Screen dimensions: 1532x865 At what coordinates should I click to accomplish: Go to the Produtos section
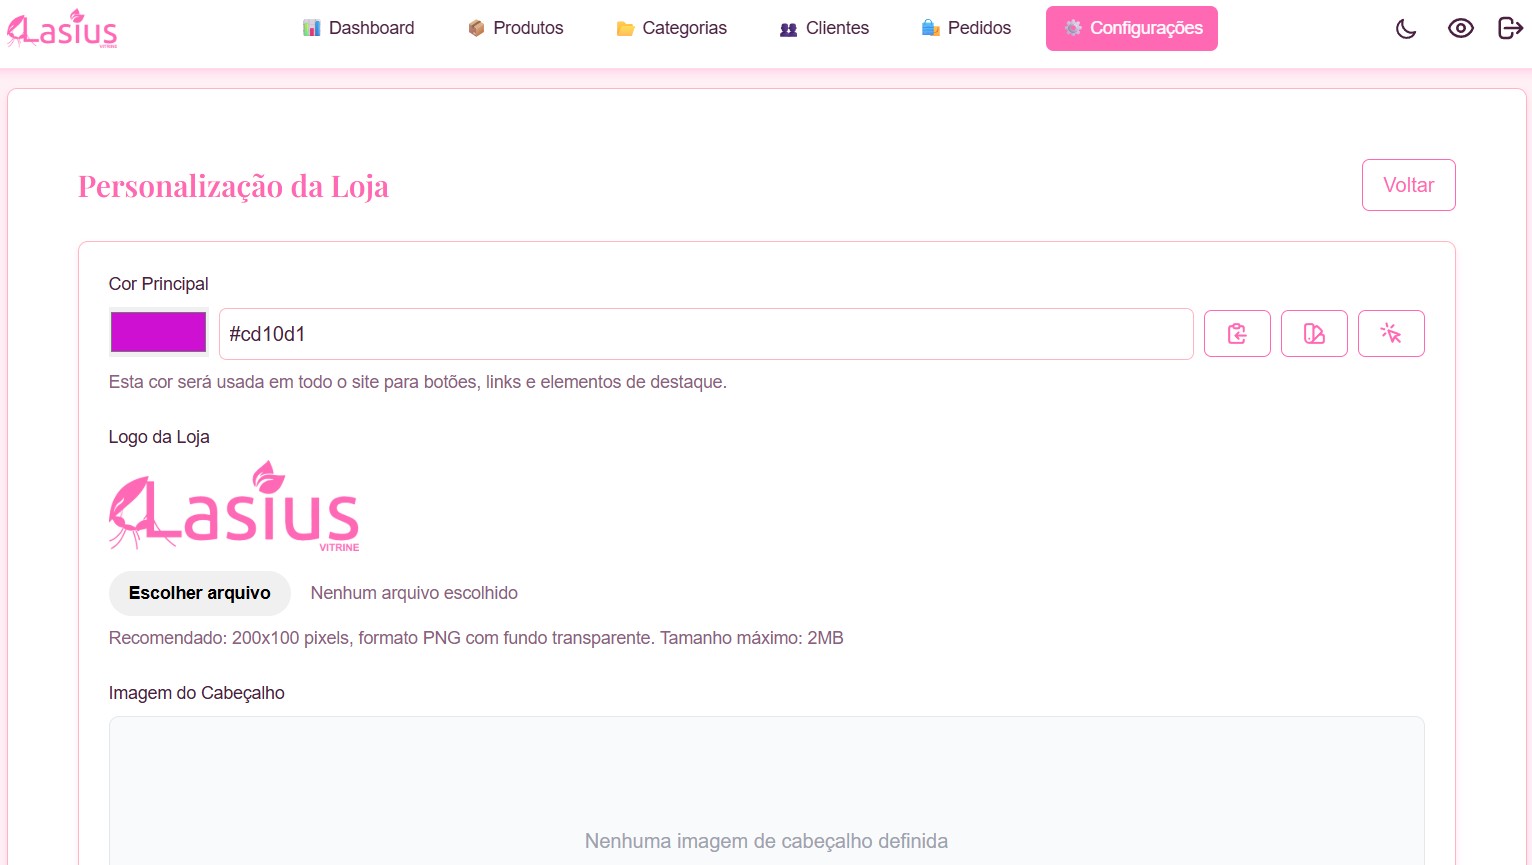(515, 28)
